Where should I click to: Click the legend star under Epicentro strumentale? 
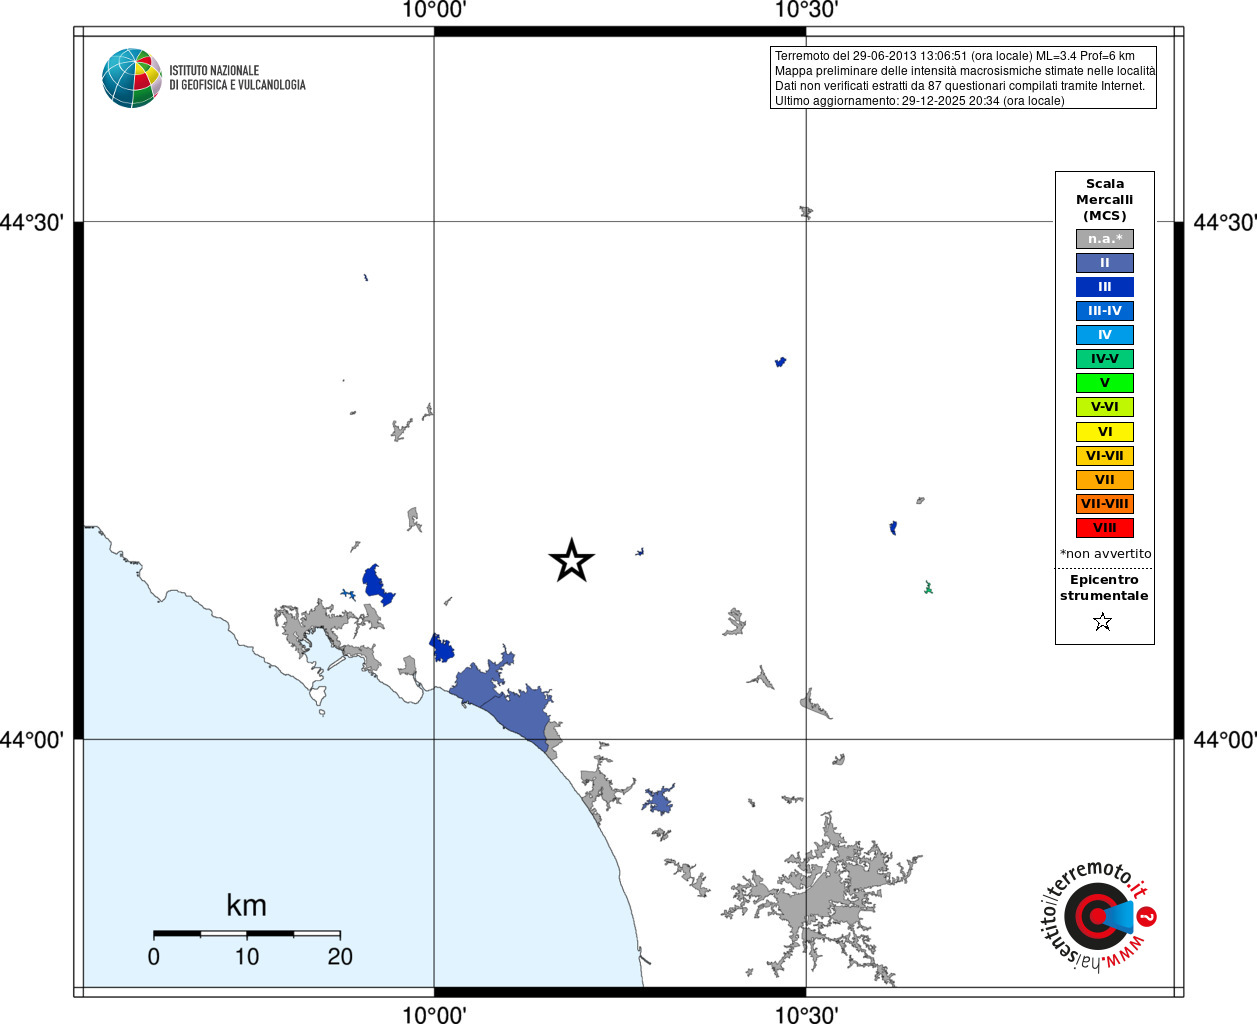click(x=1103, y=622)
